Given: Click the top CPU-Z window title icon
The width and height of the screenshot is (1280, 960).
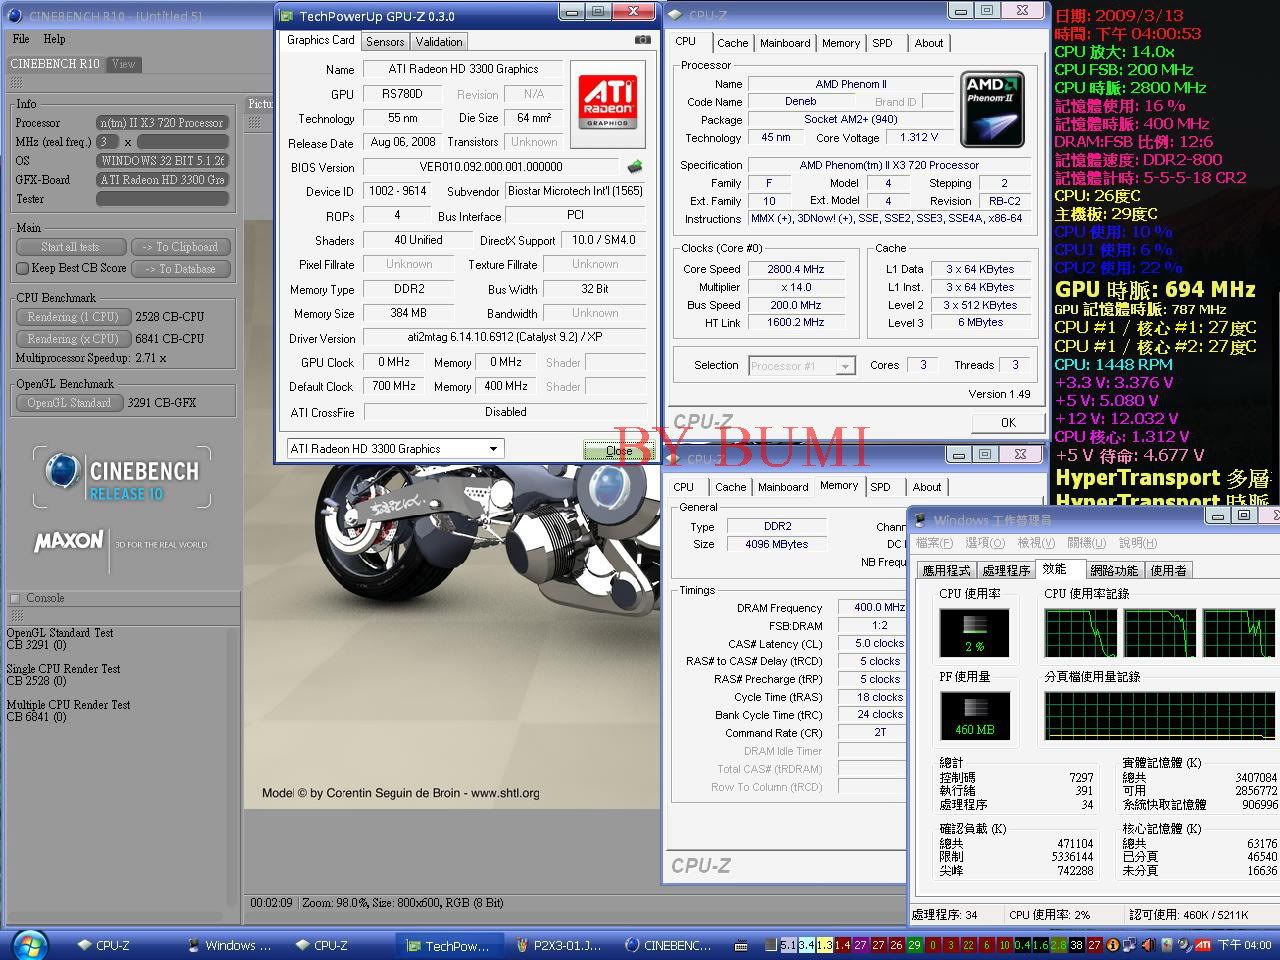Looking at the screenshot, I should point(675,15).
